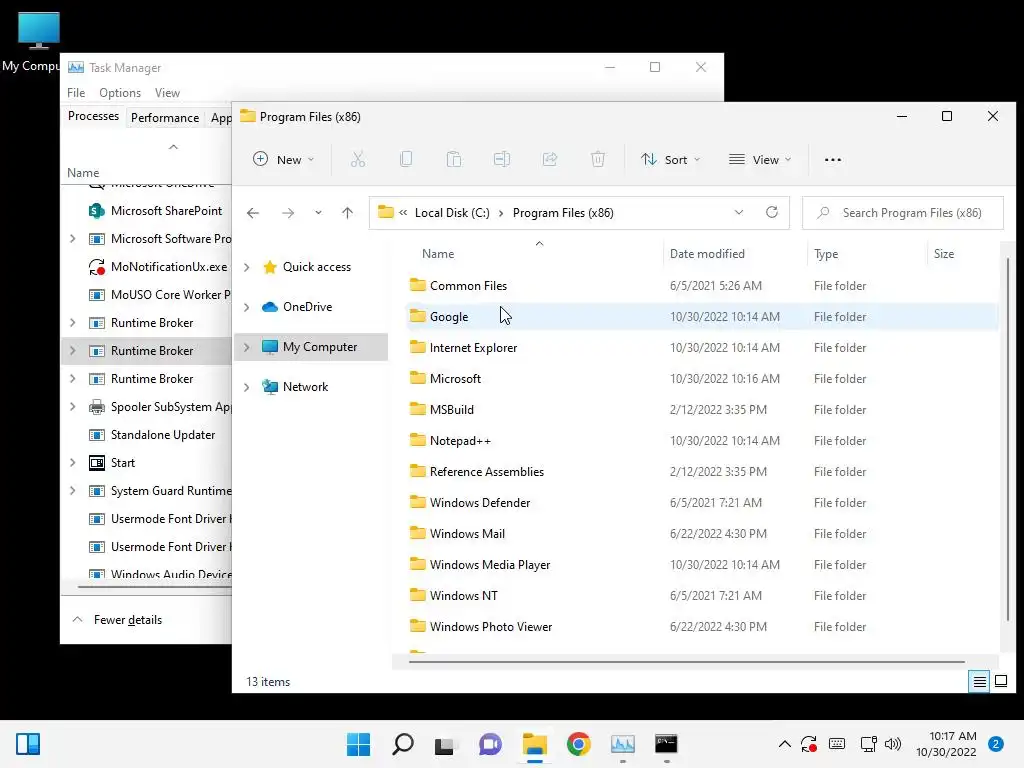Open Chat app from taskbar
1024x768 pixels.
(490, 744)
